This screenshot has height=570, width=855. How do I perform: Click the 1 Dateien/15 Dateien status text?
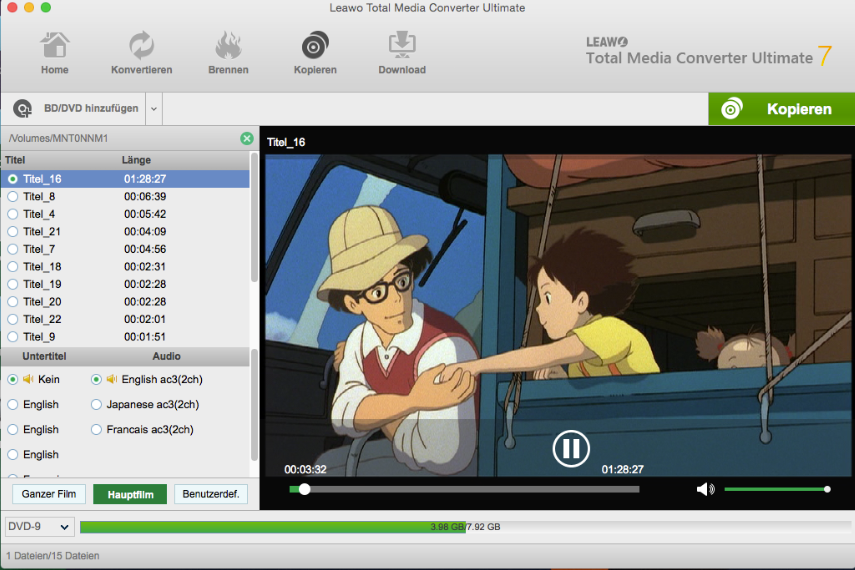pos(53,556)
